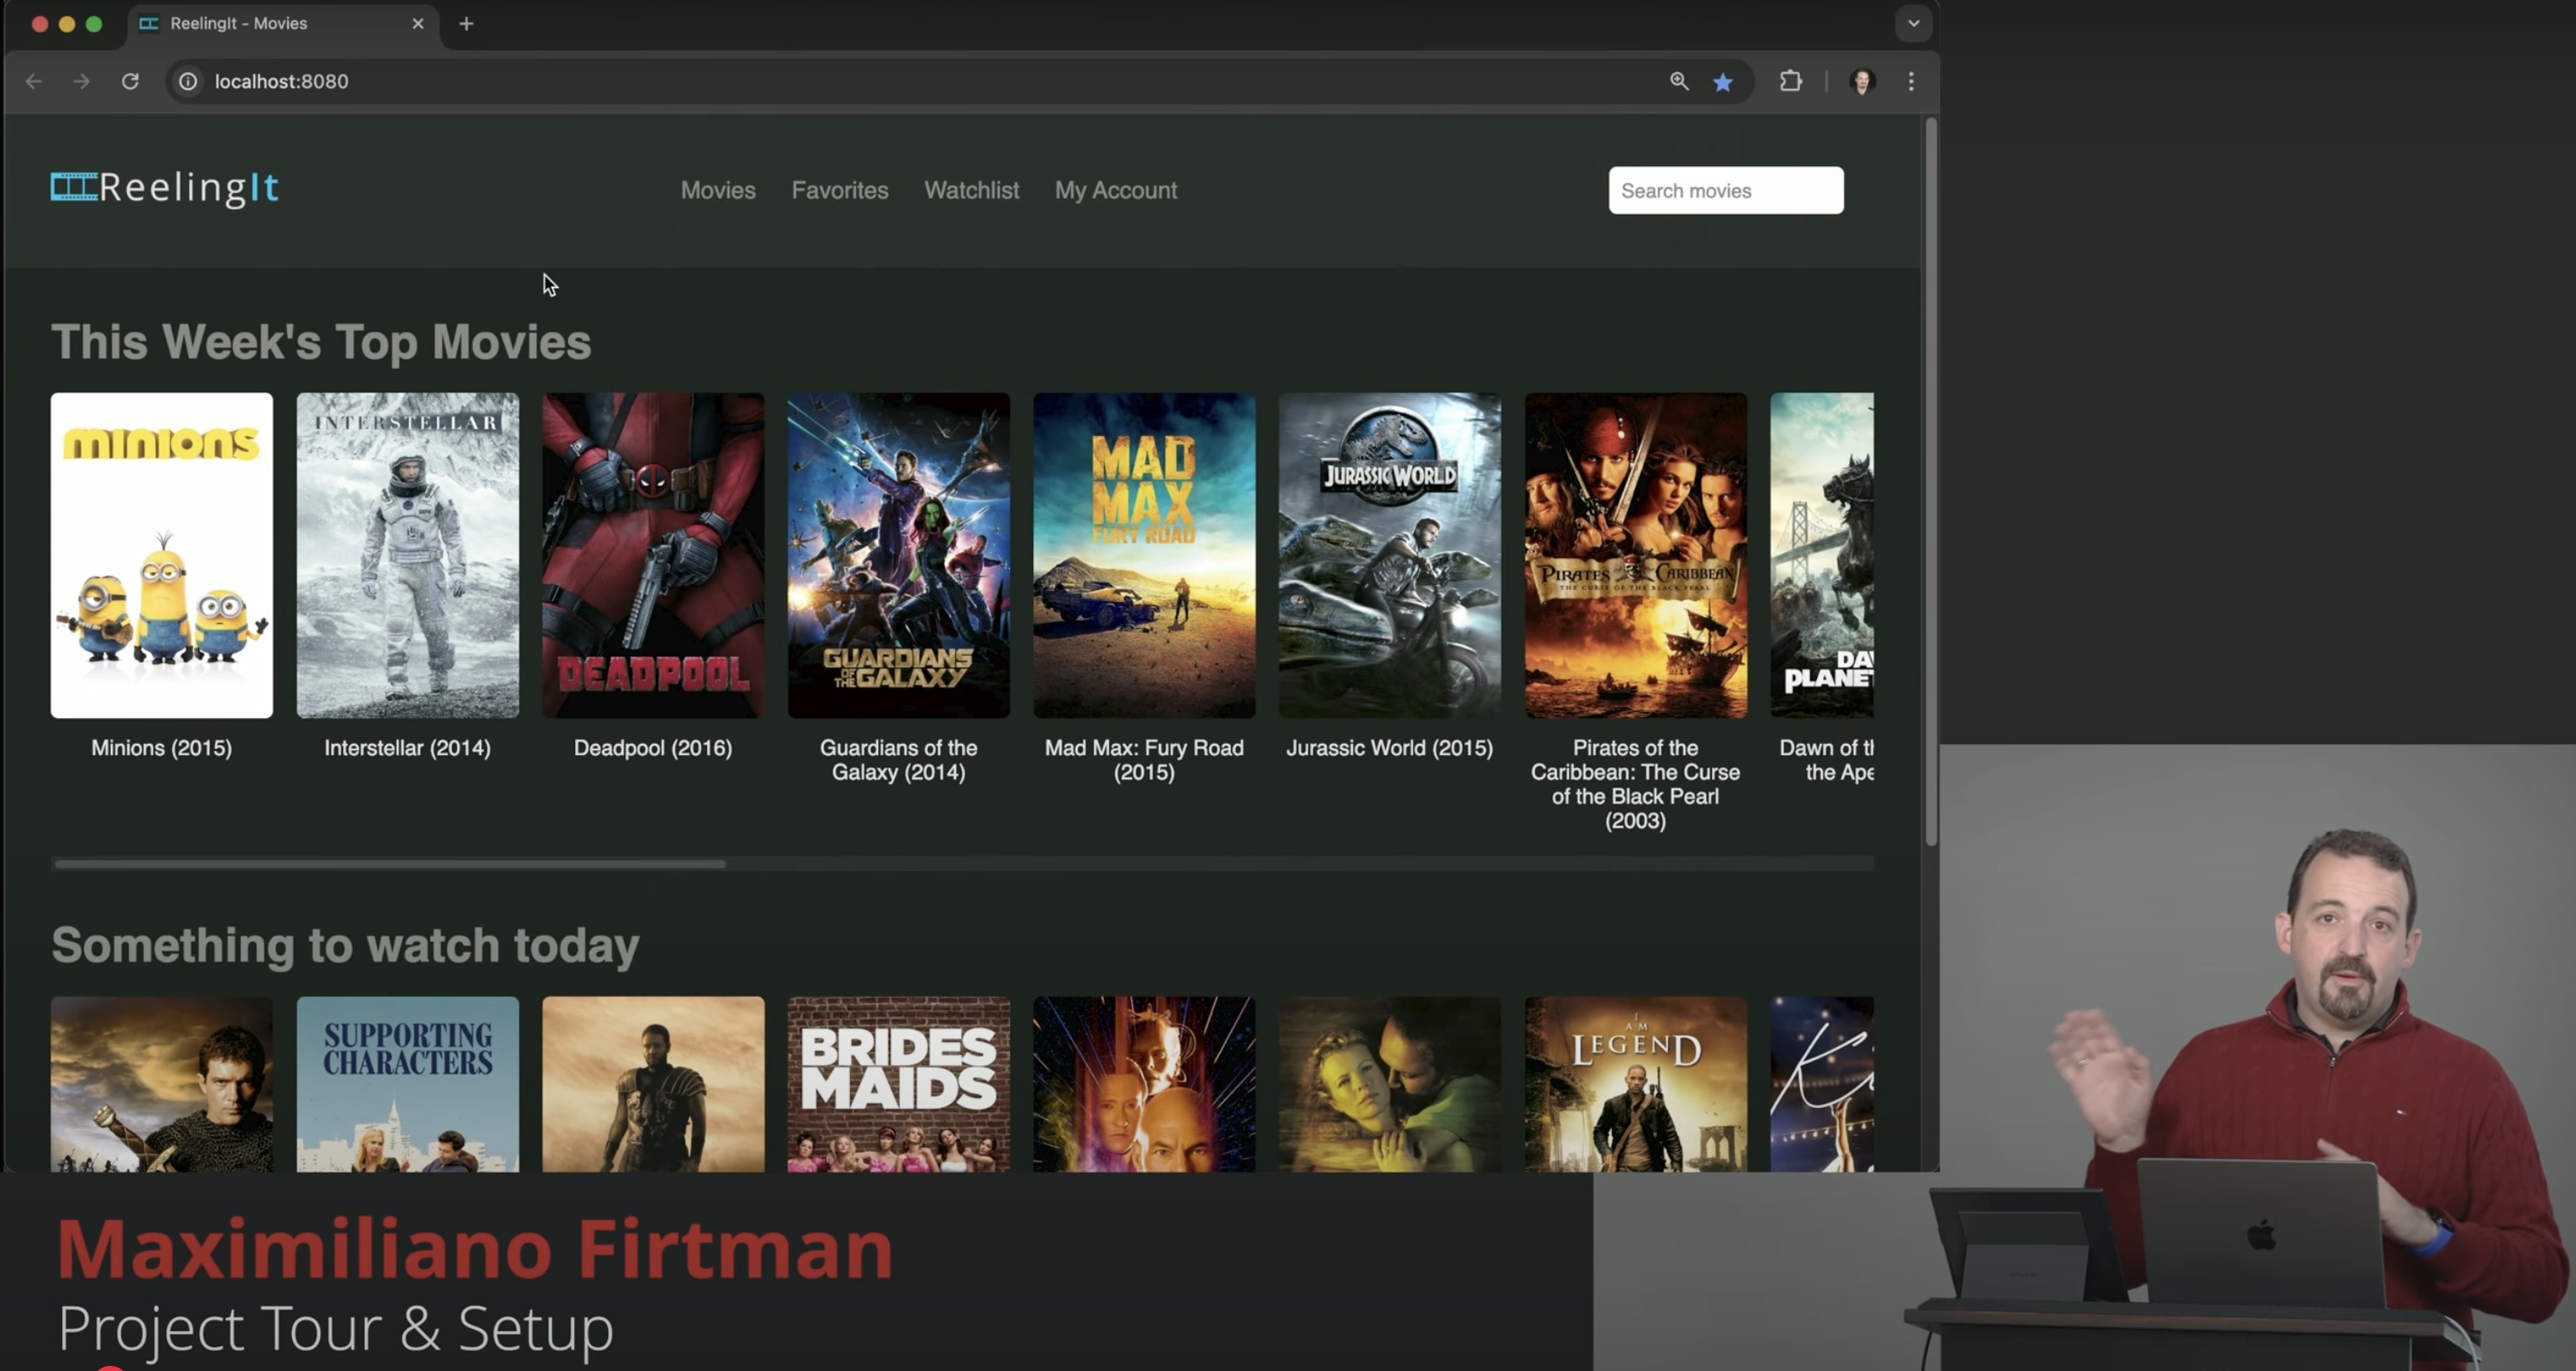Close the ReelingIt - Movies tab
The image size is (2576, 1371).
pos(418,23)
